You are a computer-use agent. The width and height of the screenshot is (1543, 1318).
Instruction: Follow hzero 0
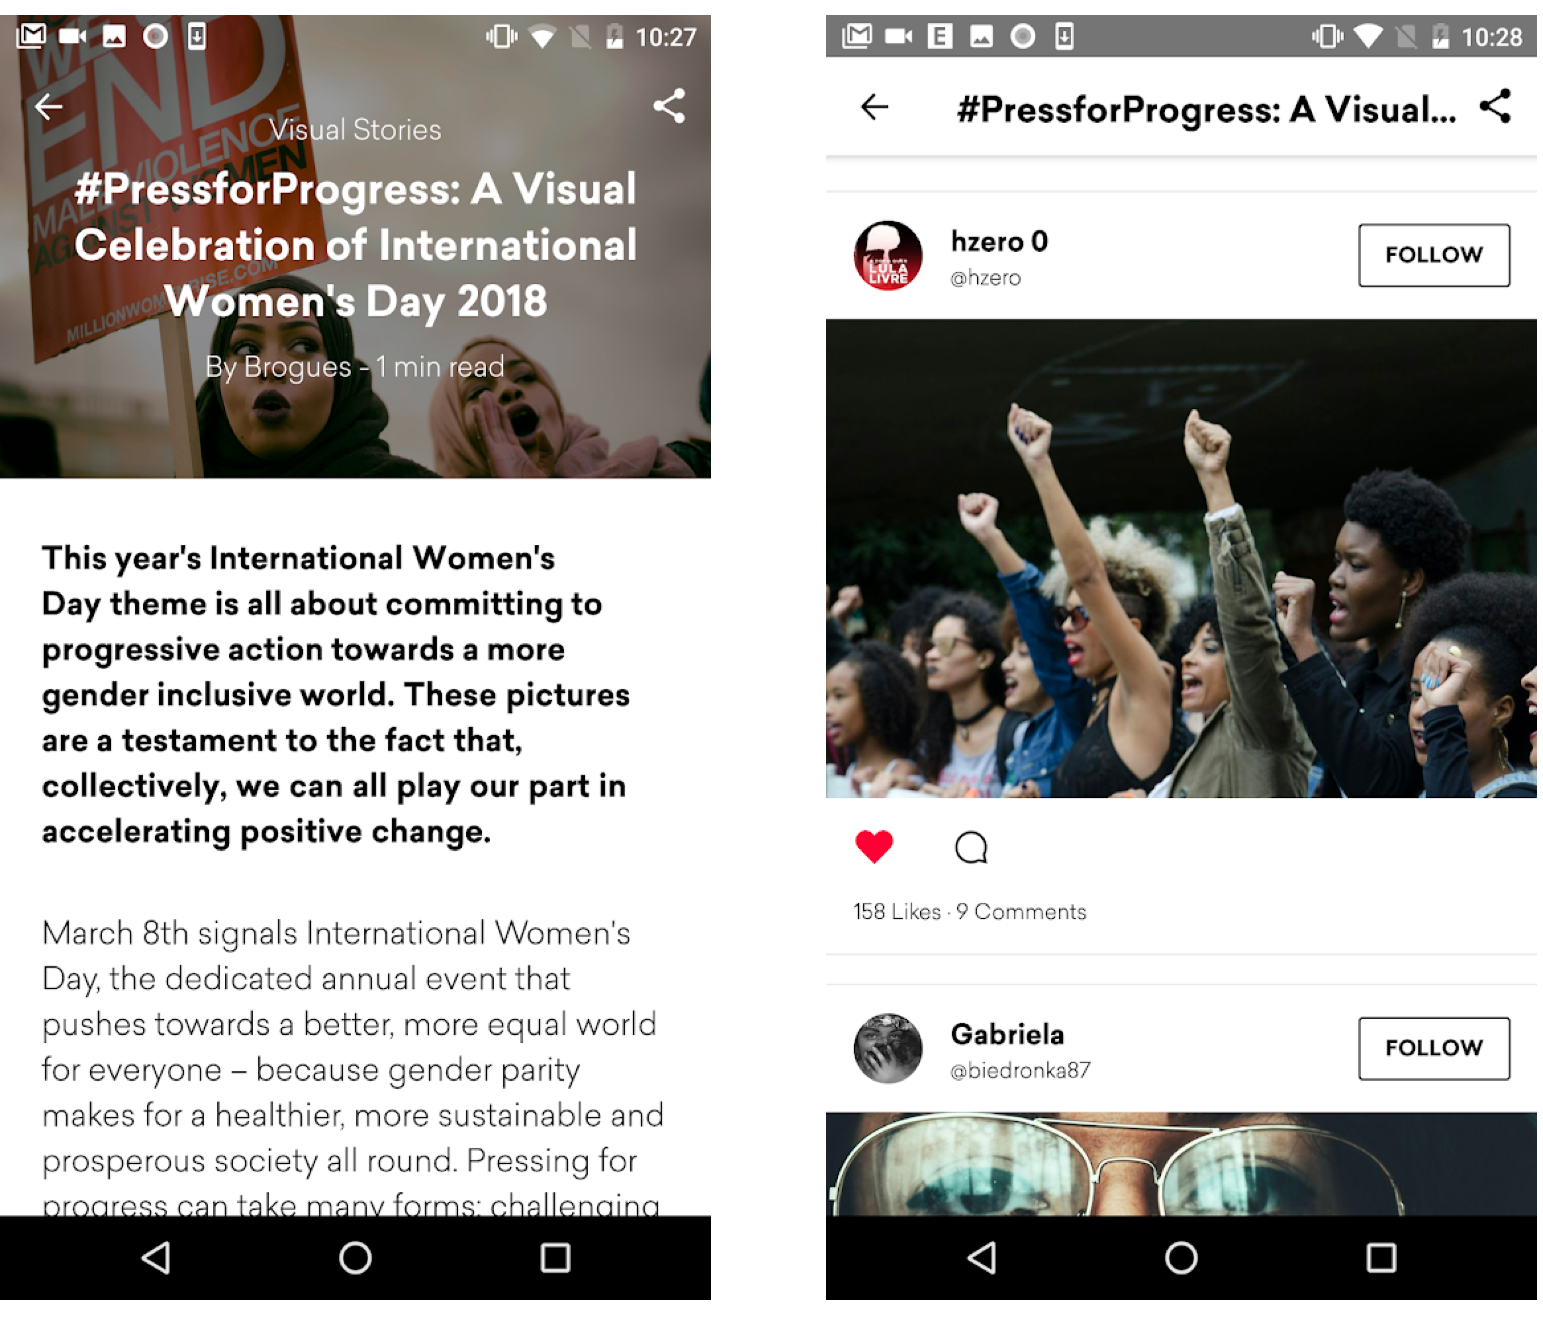(x=1433, y=255)
